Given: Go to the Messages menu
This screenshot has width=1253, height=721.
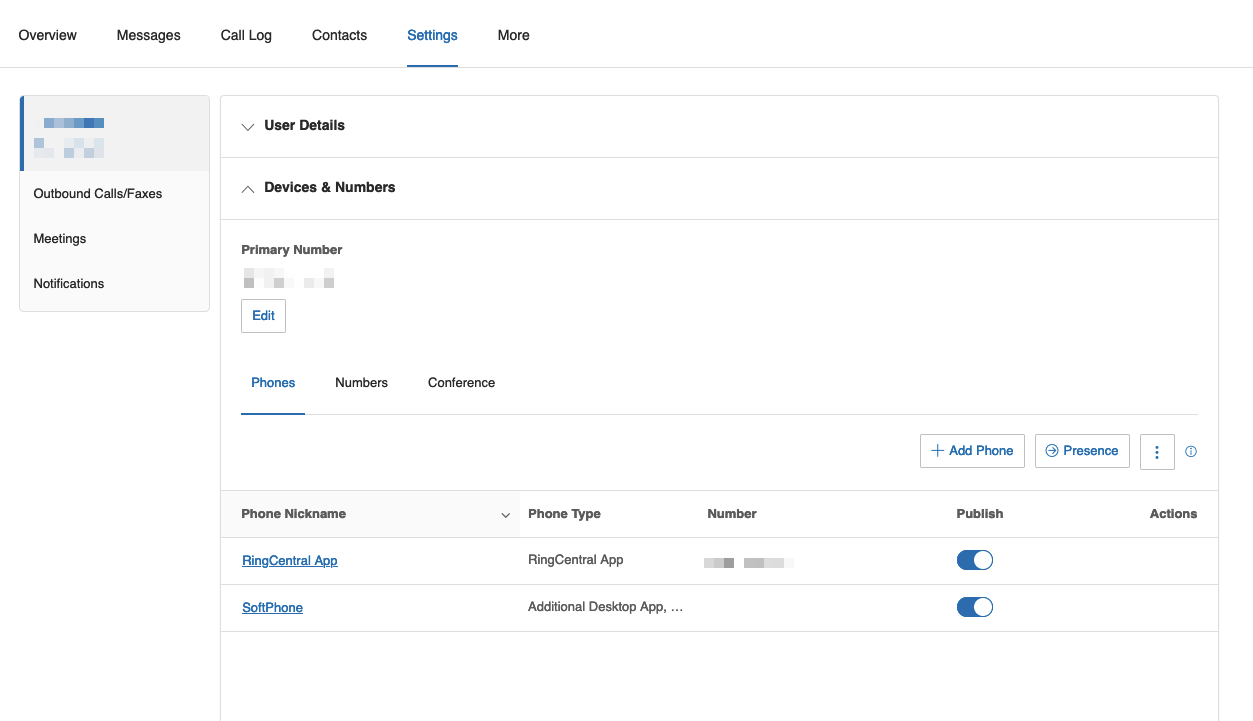Looking at the screenshot, I should click(148, 35).
